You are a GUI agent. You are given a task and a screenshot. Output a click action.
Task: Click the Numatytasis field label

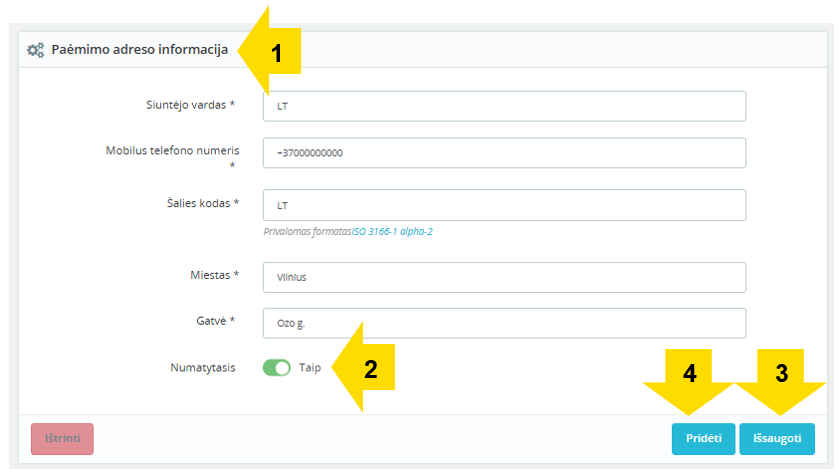[202, 368]
